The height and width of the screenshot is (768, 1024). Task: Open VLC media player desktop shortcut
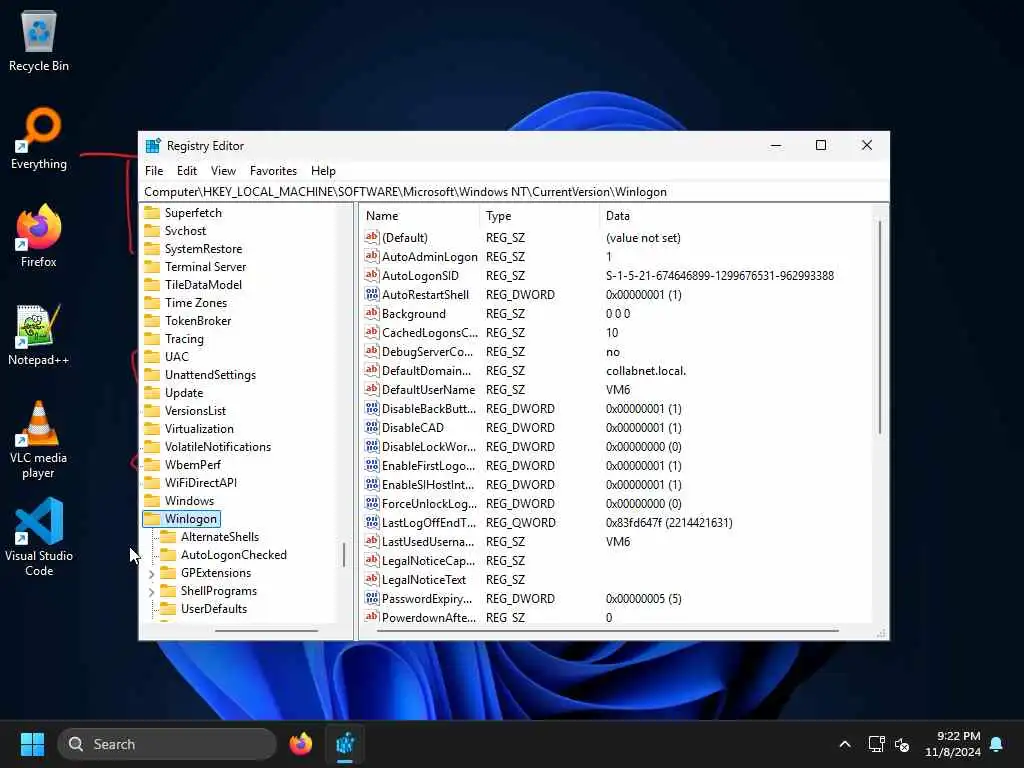[39, 440]
